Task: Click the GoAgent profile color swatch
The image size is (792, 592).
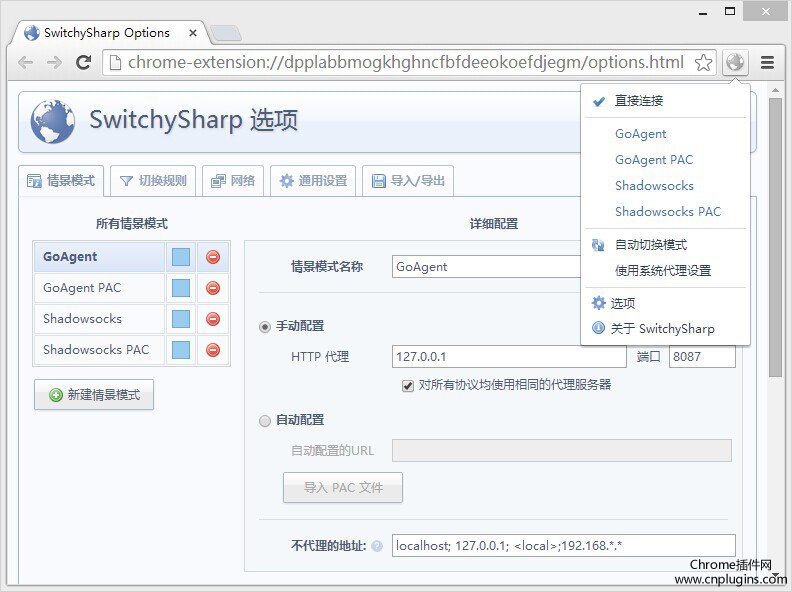Action: 181,257
